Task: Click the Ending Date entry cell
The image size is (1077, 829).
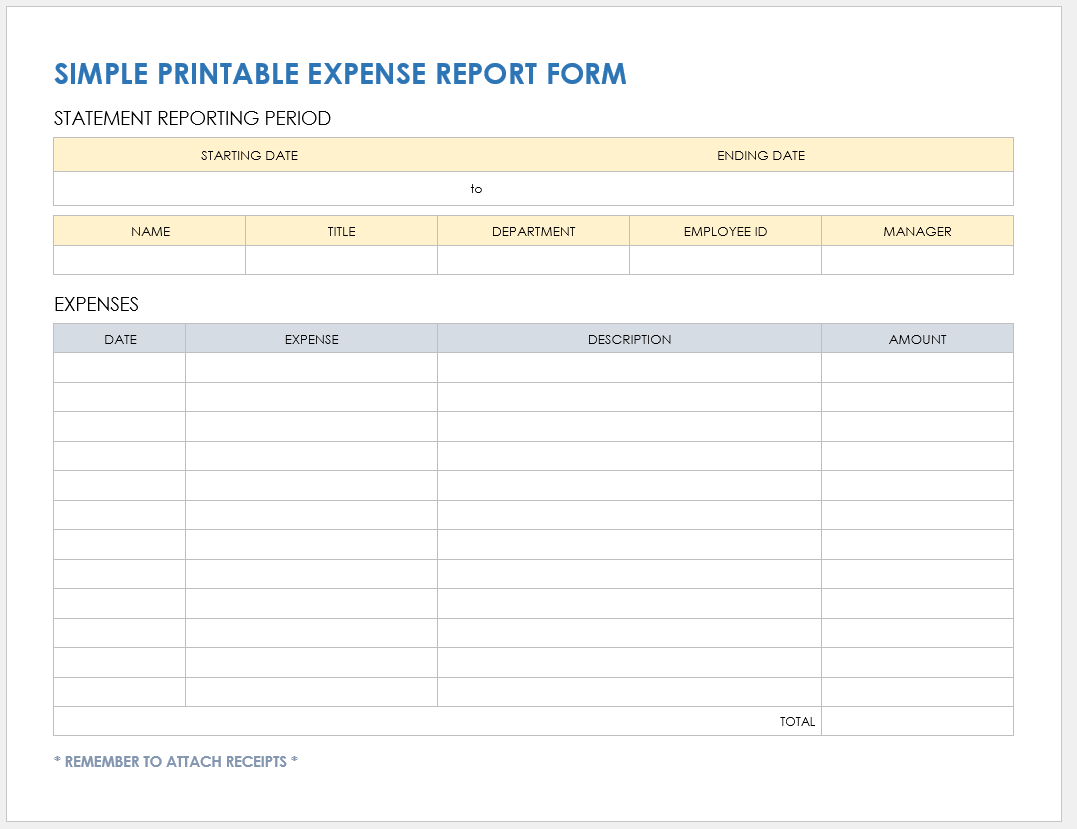Action: 760,188
